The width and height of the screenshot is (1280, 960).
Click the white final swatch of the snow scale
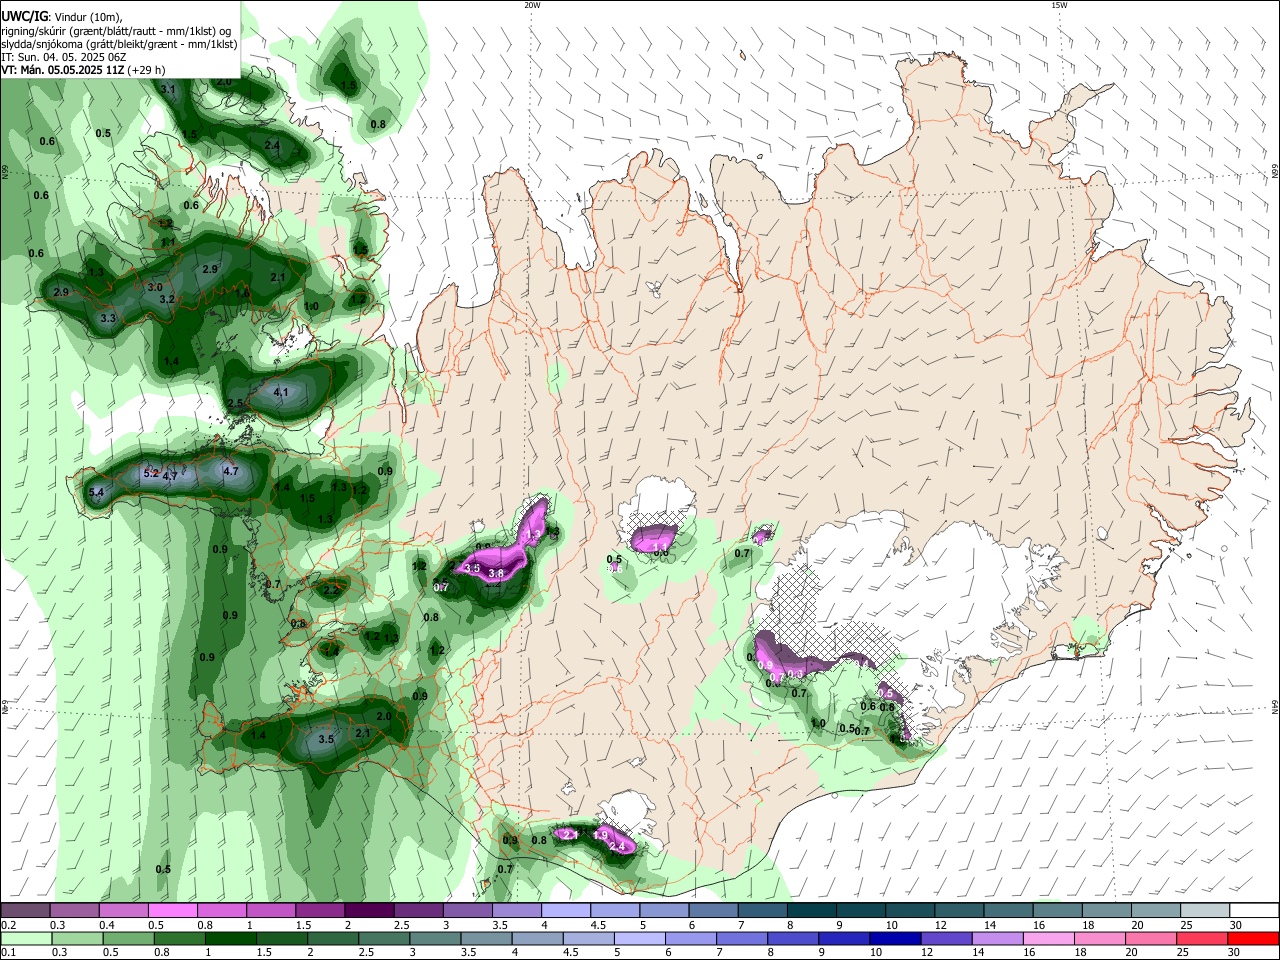point(1254,911)
